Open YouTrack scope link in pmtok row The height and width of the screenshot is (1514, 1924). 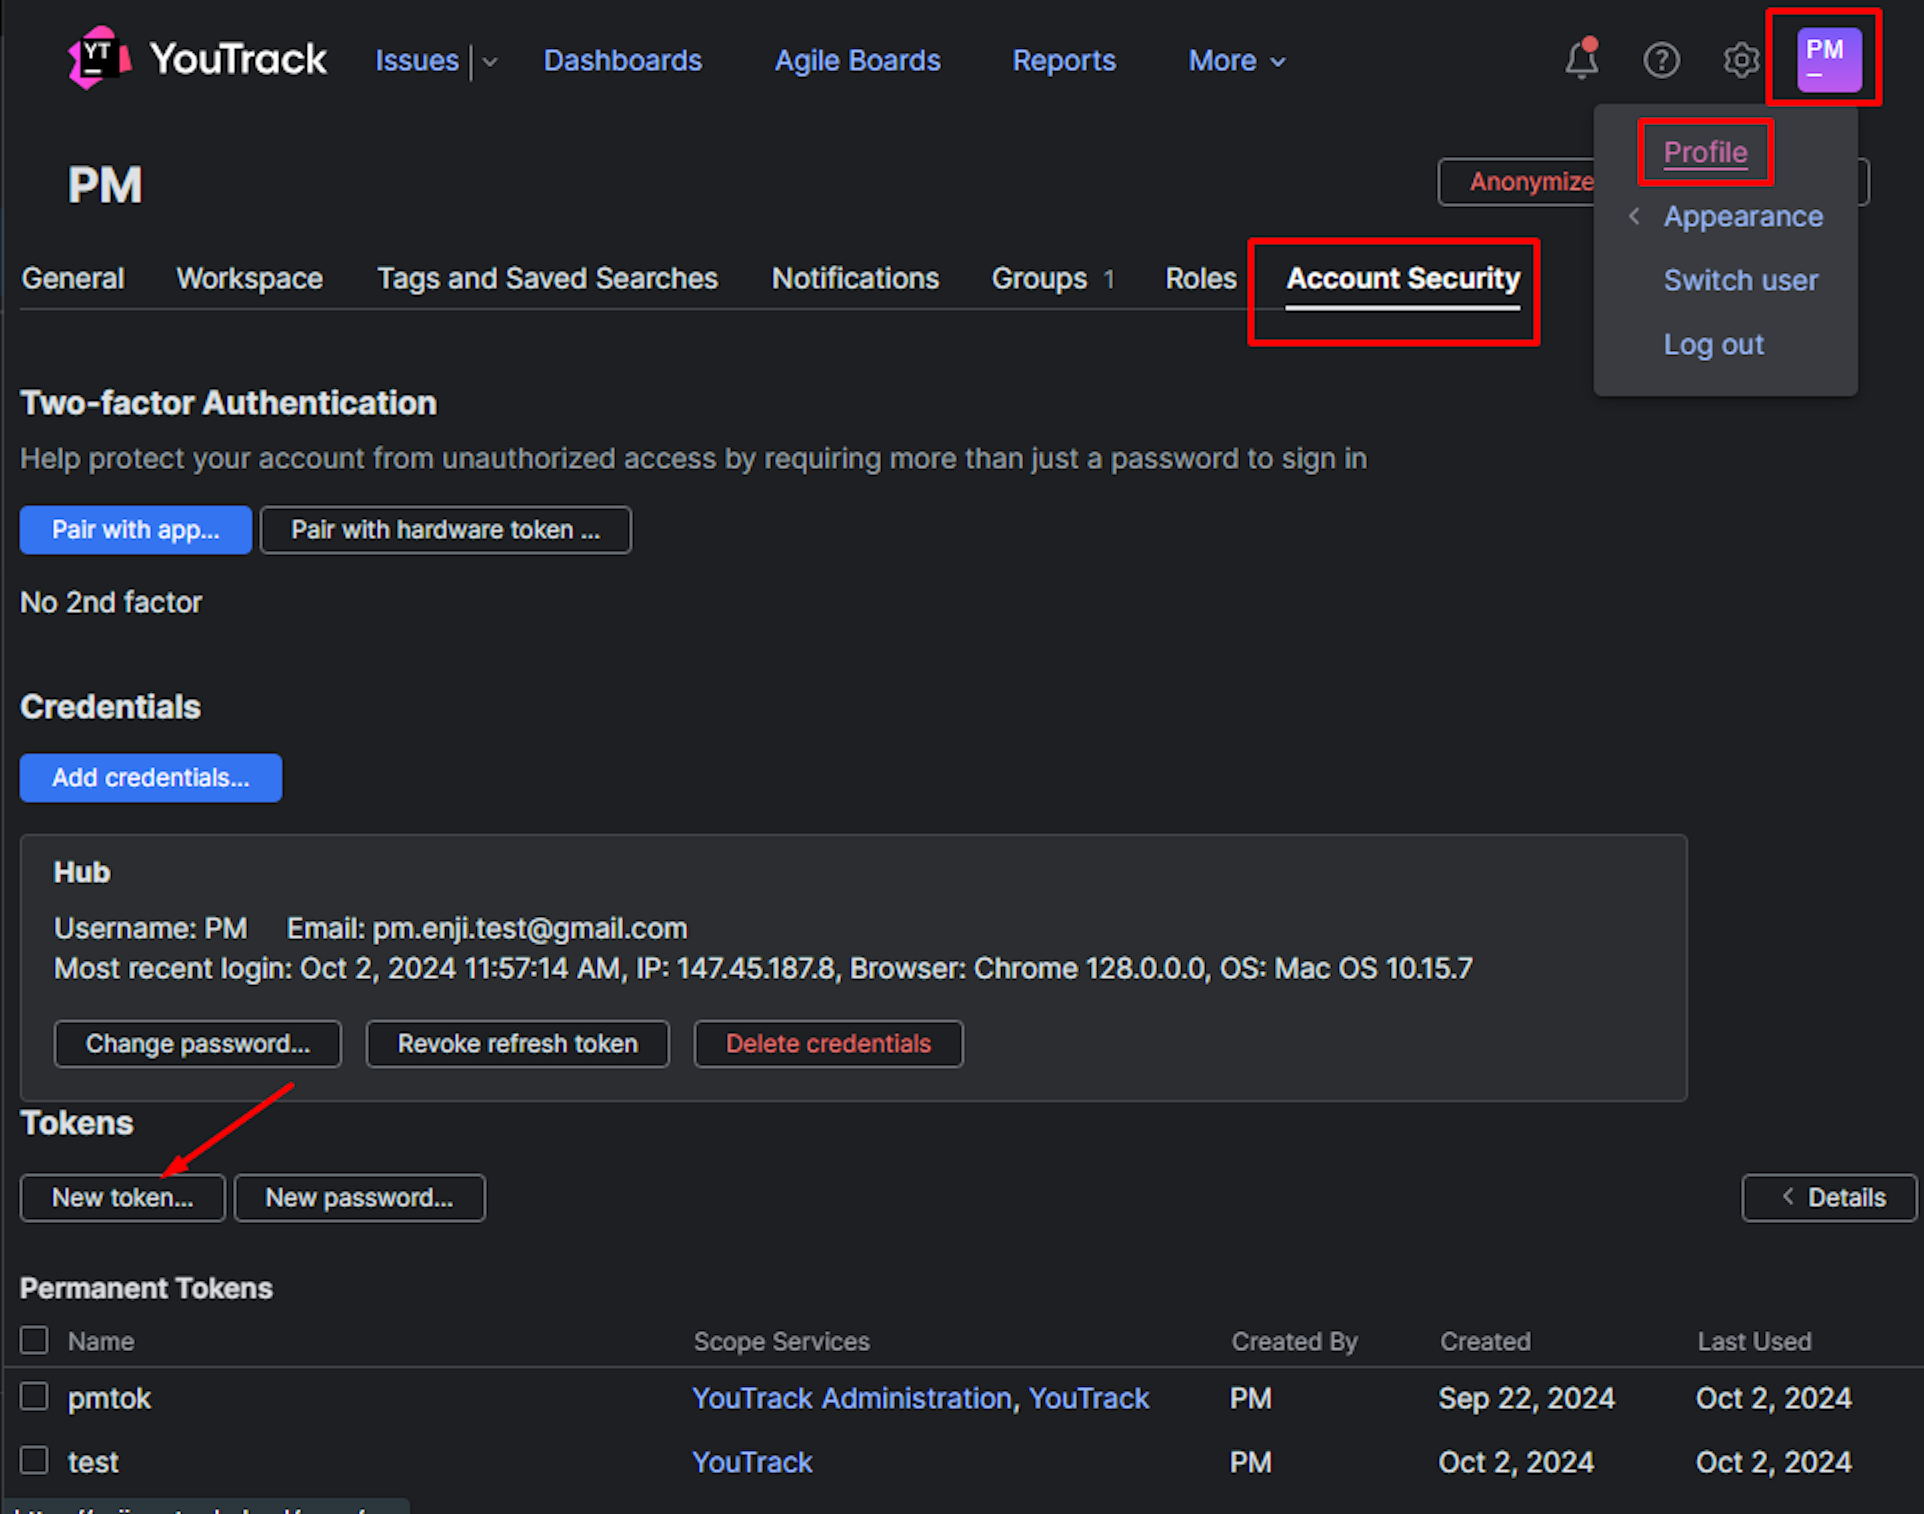click(1088, 1398)
